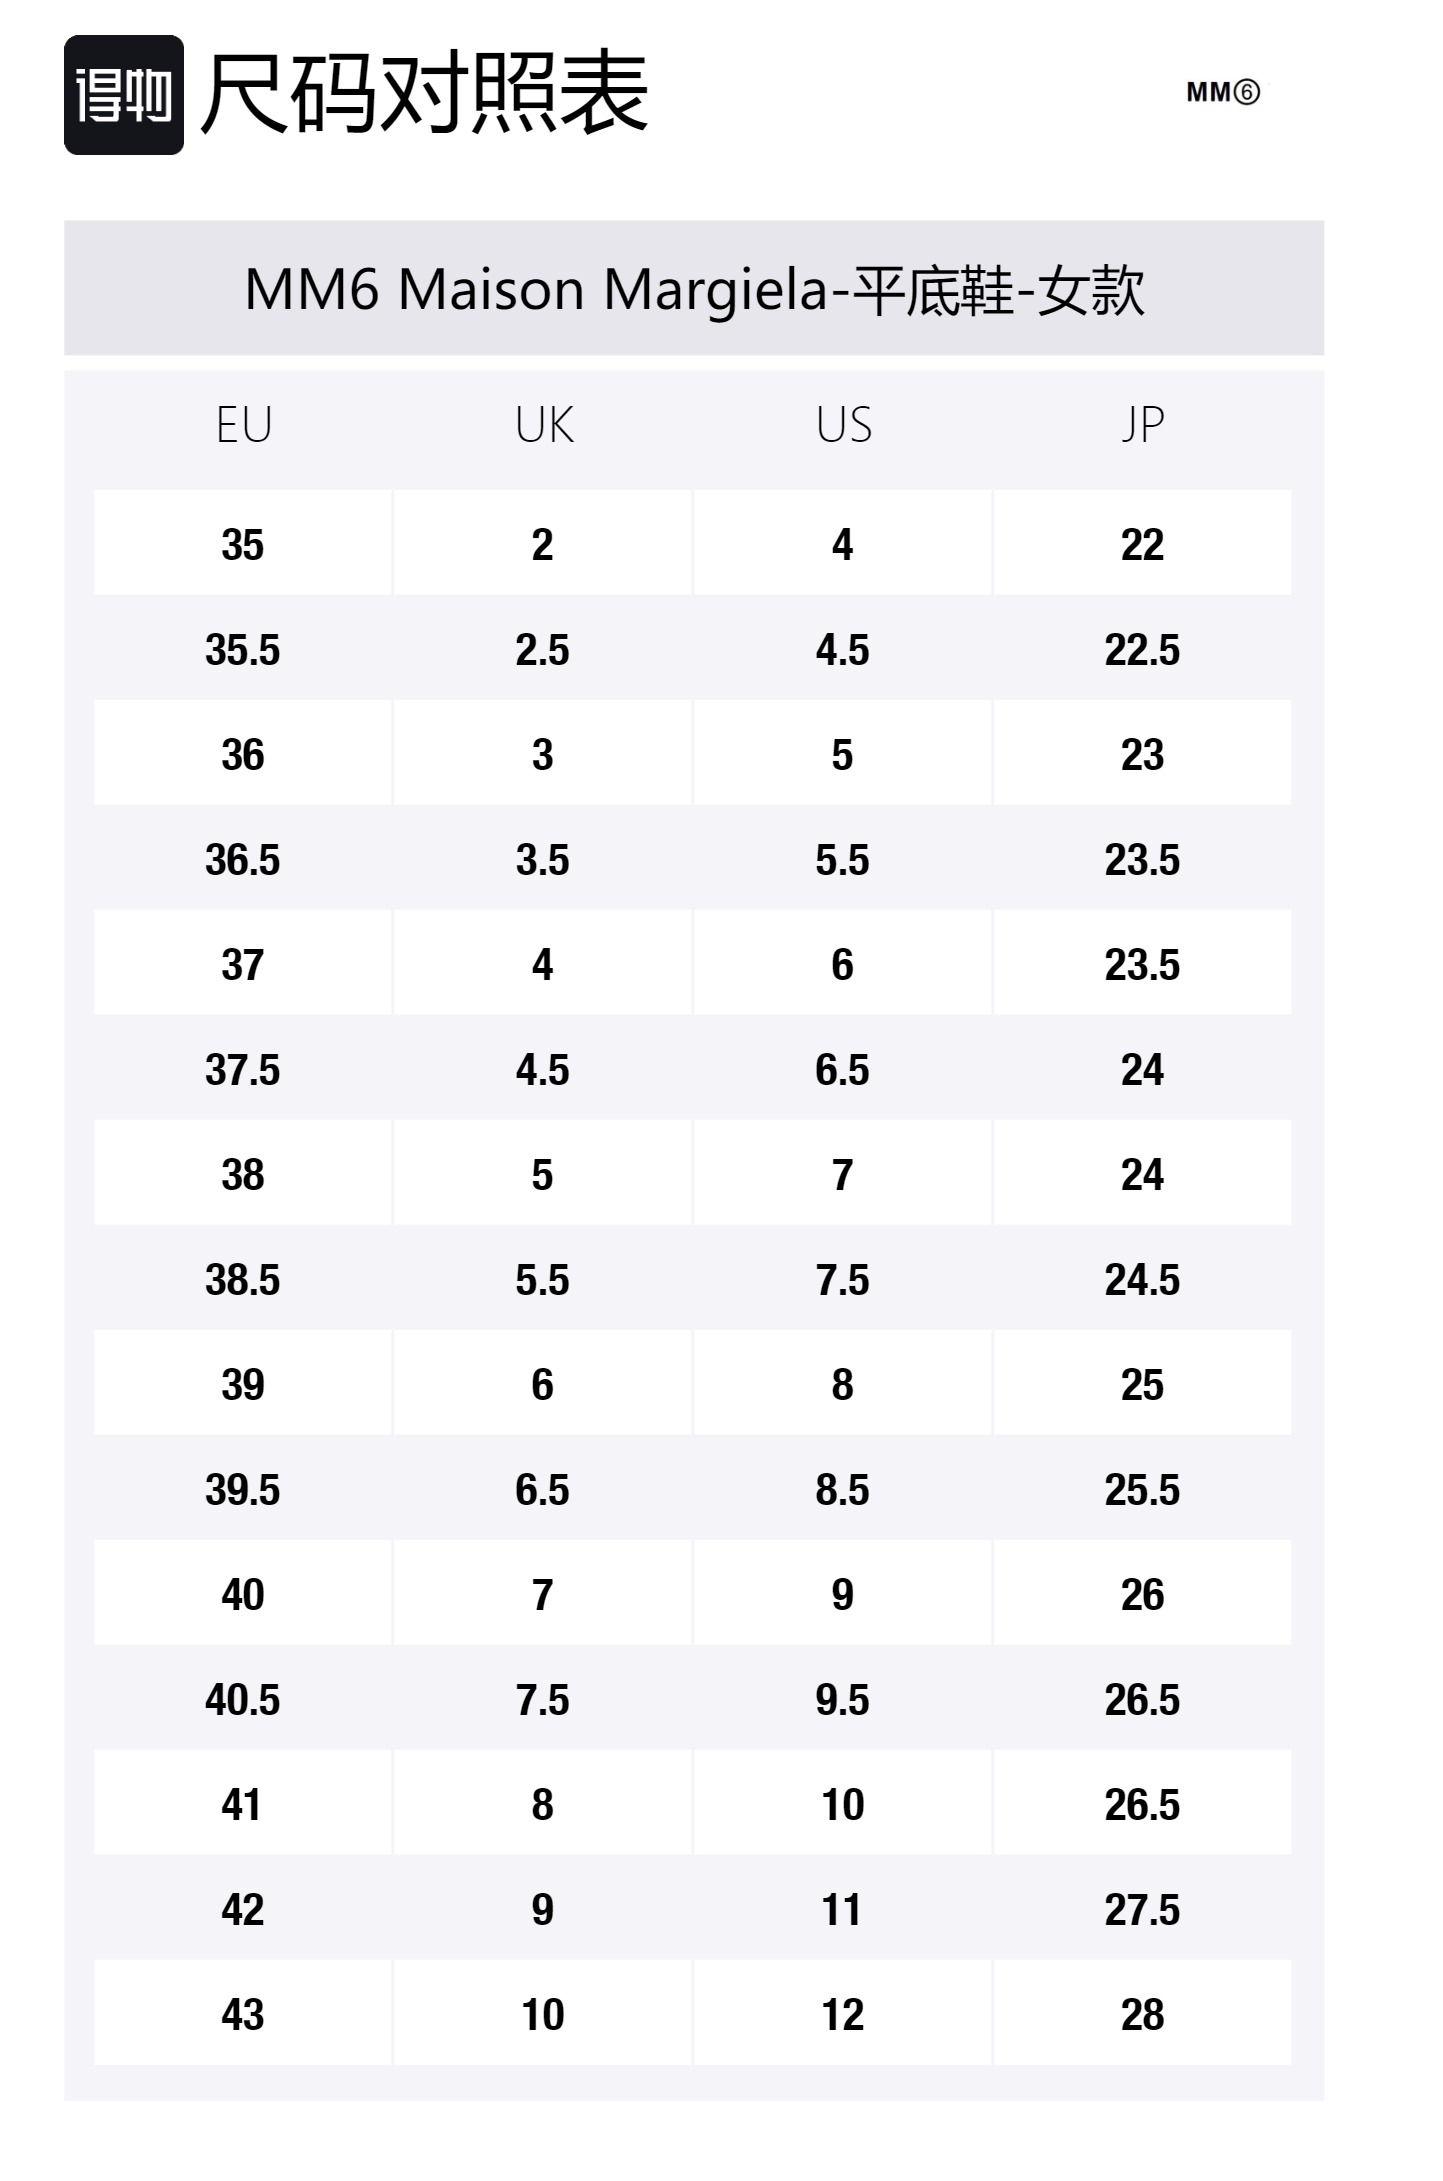Image resolution: width=1443 pixels, height=2181 pixels.
Task: Click the JP size 25 cell
Action: click(x=1142, y=1385)
